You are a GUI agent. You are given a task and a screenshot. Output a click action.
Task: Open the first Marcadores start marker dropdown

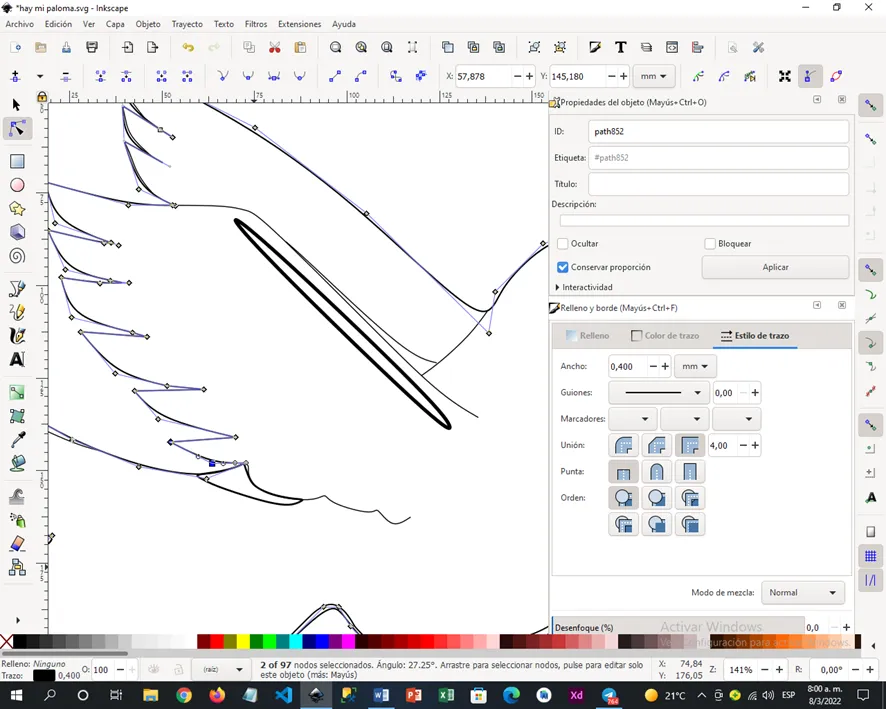point(633,419)
